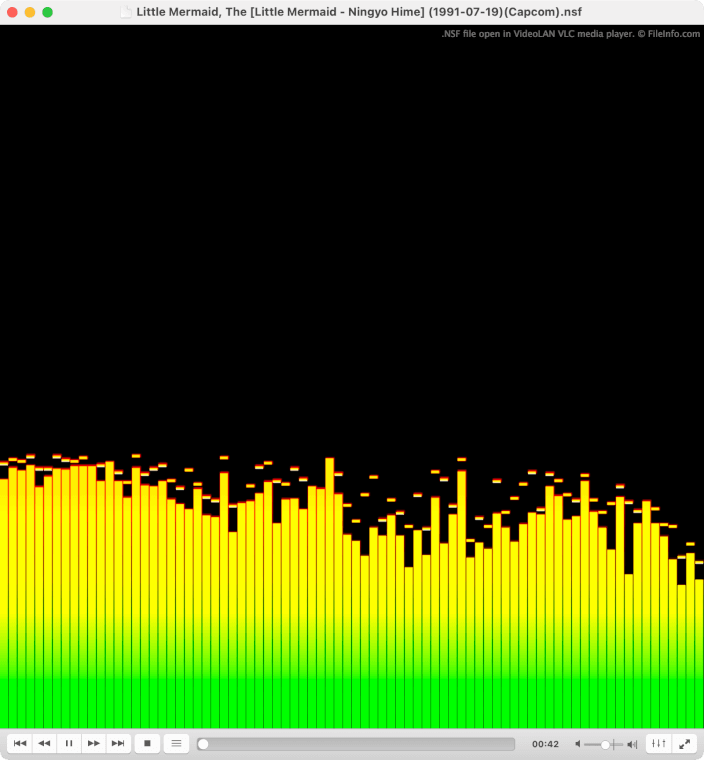Set volume to maximum with loud speaker icon
The width and height of the screenshot is (704, 760).
point(632,744)
